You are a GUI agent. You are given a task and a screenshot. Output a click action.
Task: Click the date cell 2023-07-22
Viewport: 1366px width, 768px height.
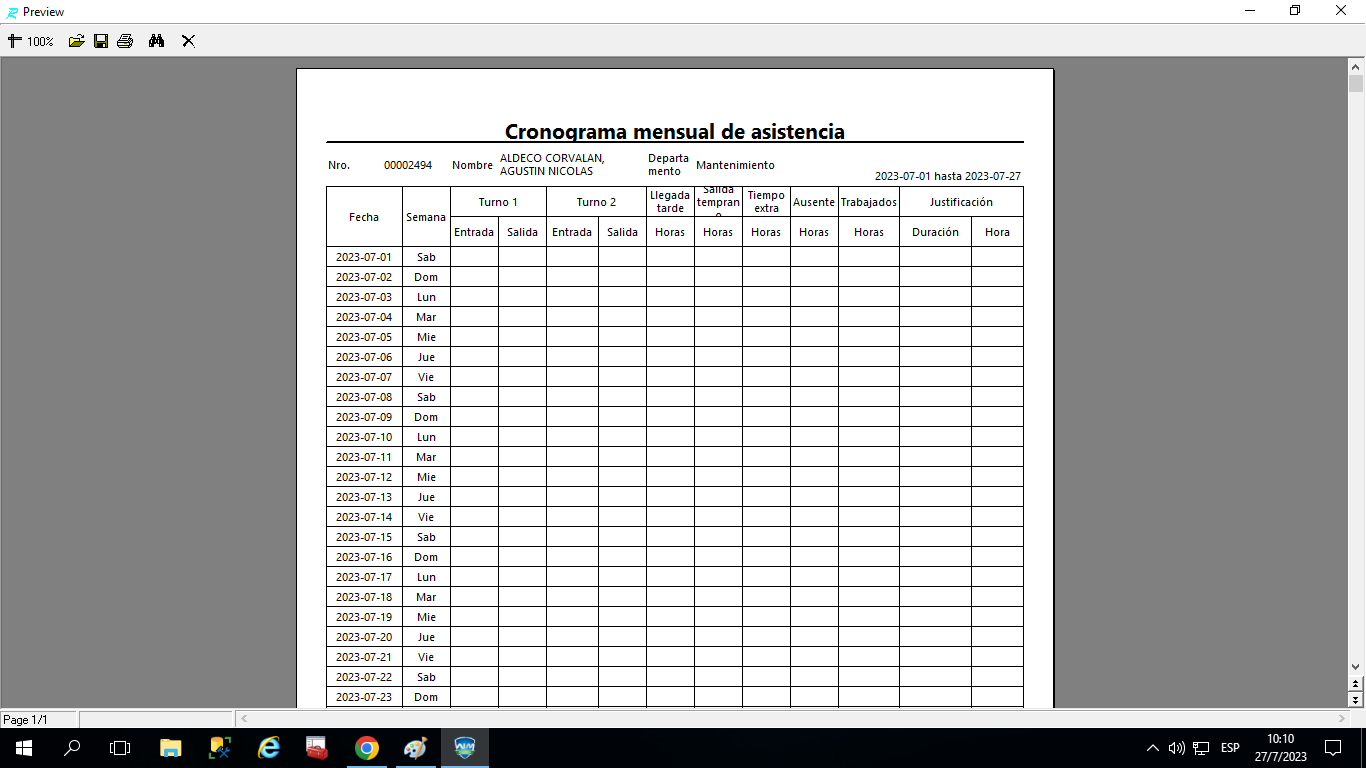point(364,677)
